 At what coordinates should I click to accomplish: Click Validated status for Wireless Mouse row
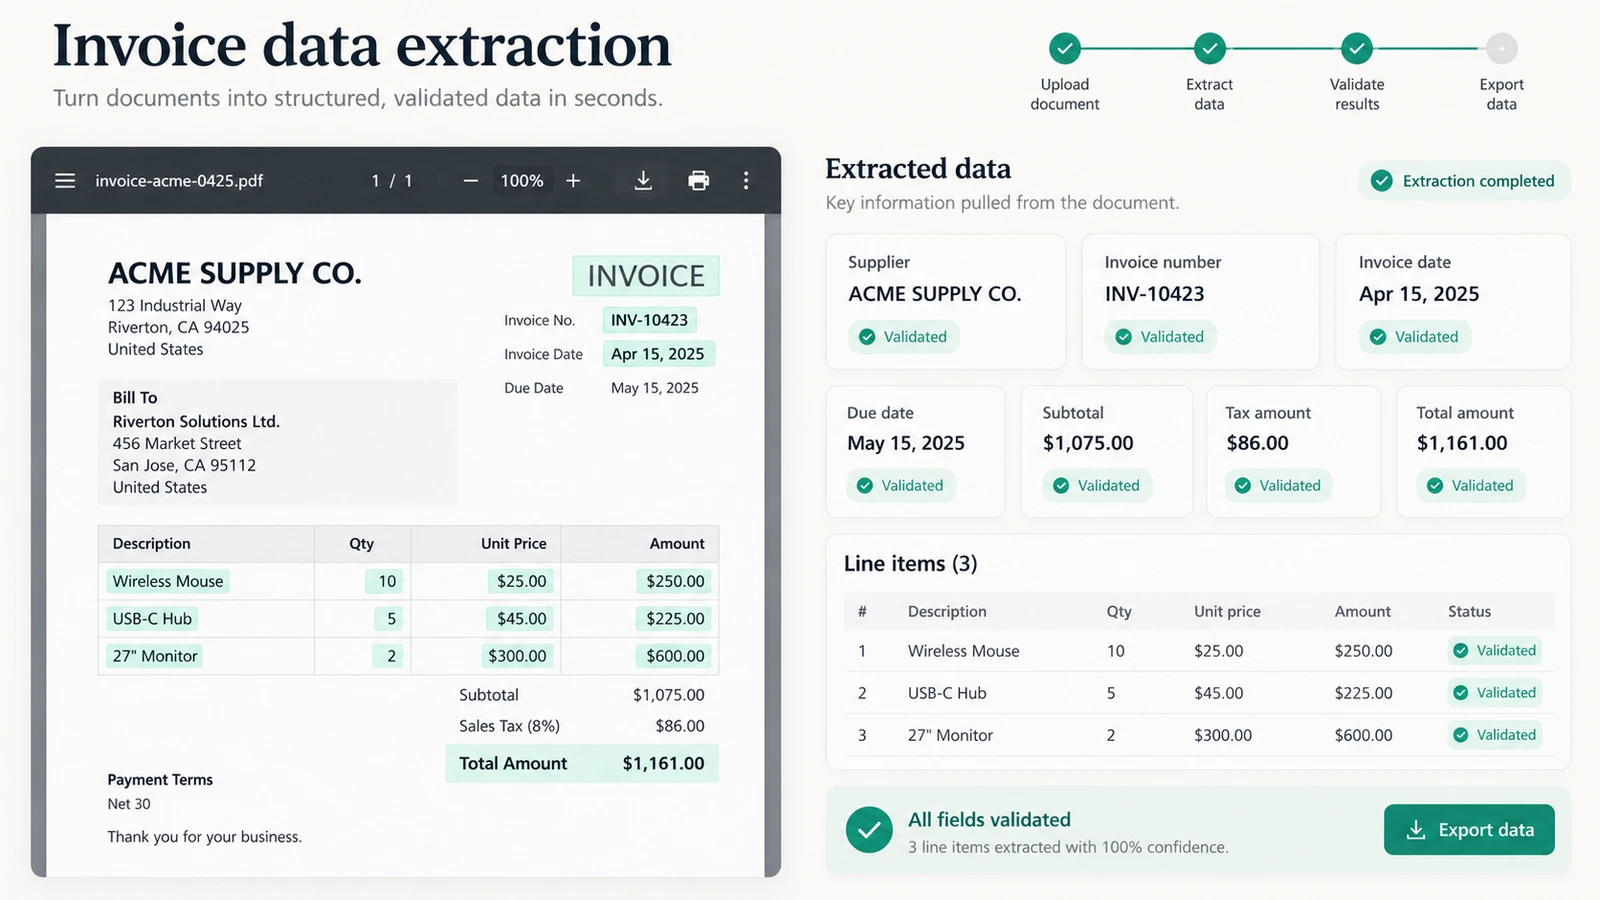(x=1495, y=651)
